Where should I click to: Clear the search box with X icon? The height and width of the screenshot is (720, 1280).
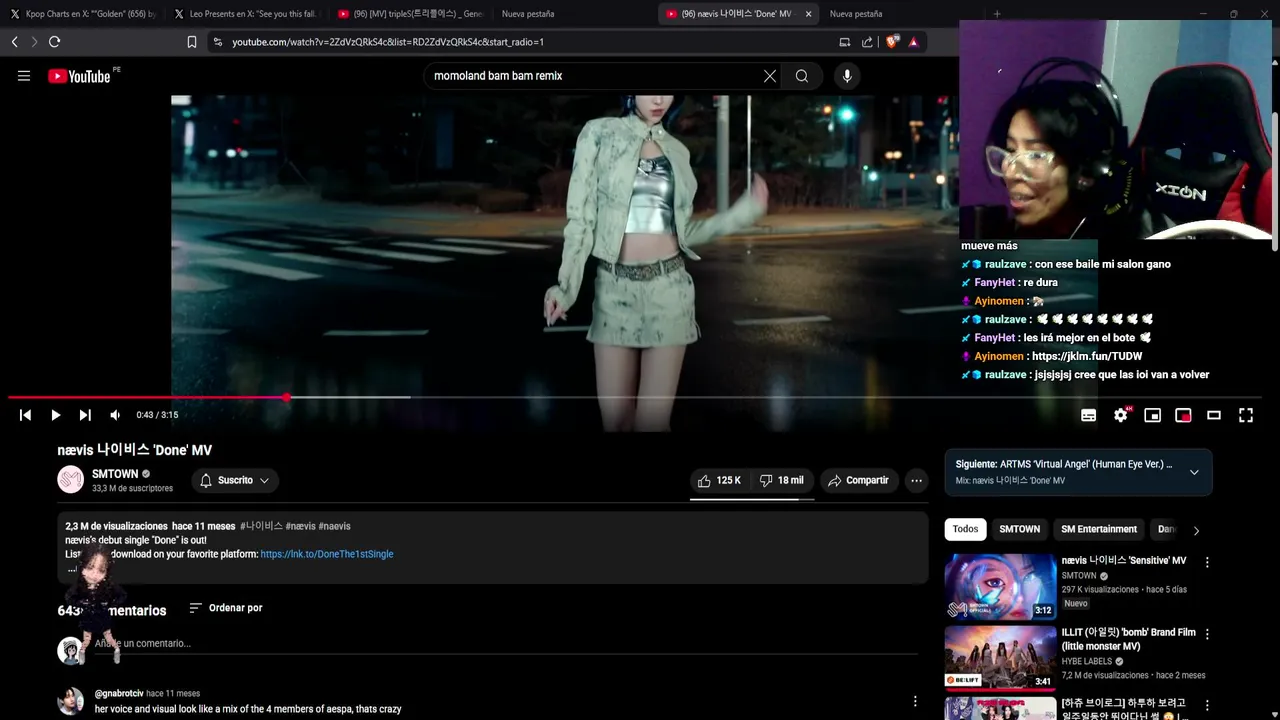pos(770,76)
